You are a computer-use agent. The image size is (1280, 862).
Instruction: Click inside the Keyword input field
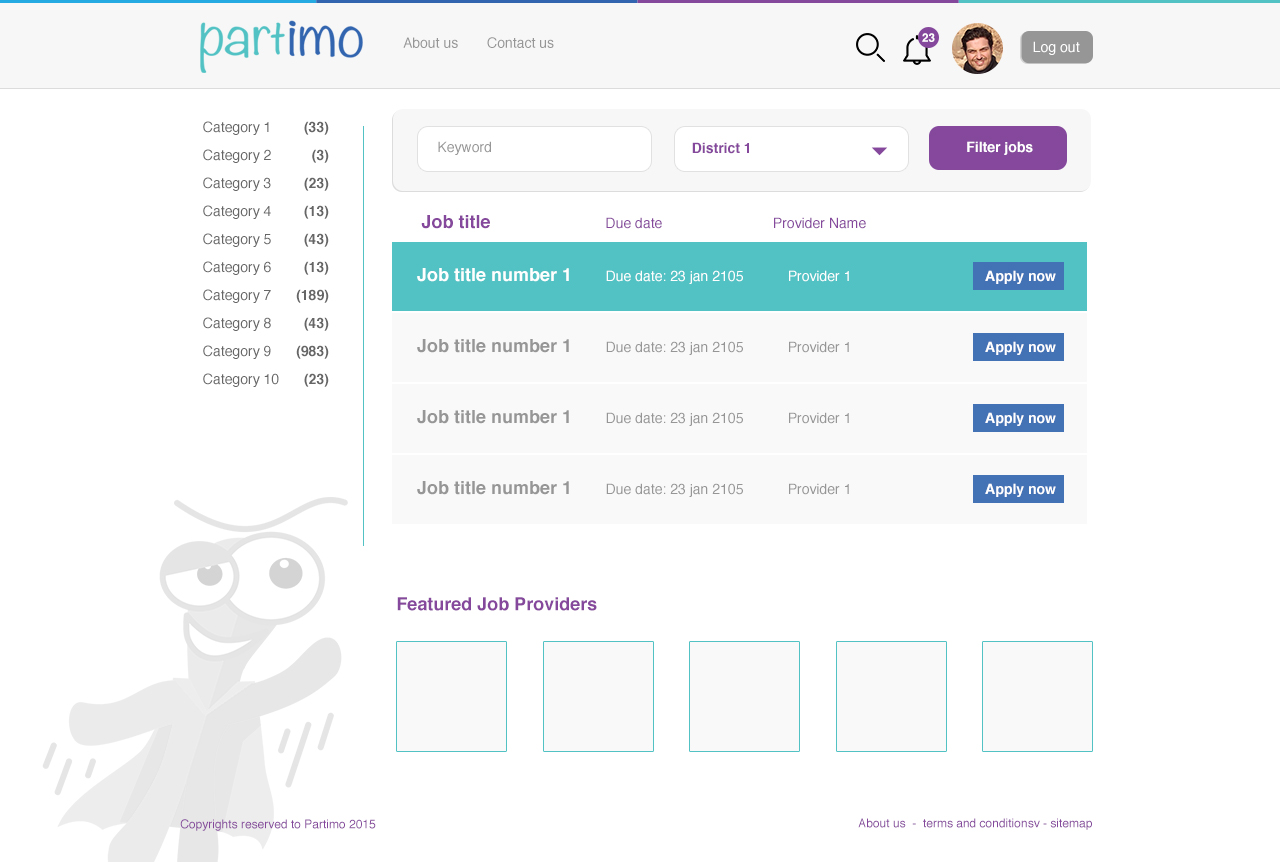(x=534, y=148)
